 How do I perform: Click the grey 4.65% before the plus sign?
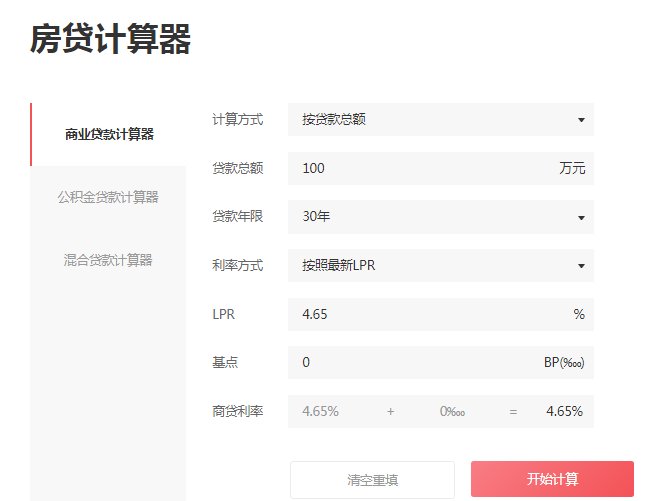pyautogui.click(x=320, y=411)
